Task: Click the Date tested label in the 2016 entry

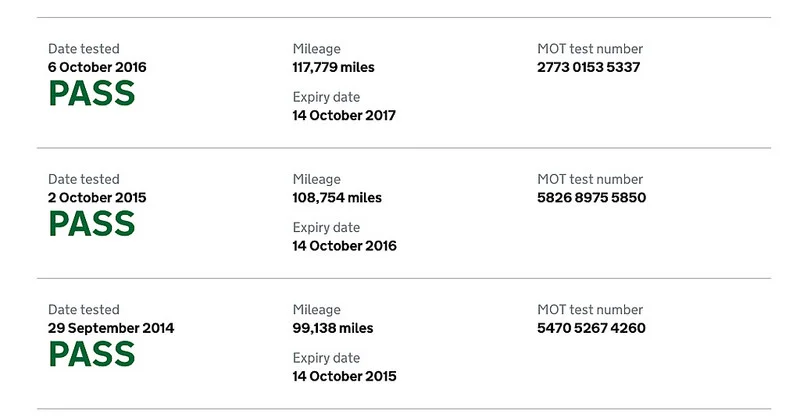Action: [x=84, y=49]
